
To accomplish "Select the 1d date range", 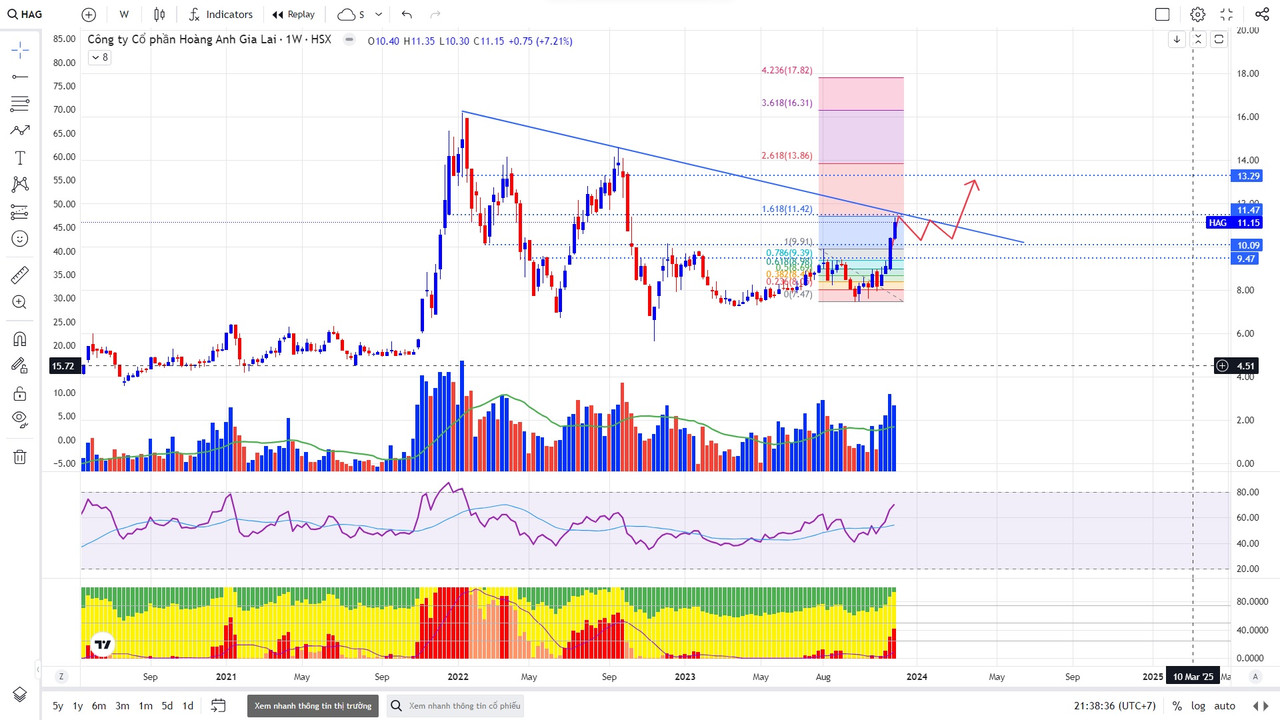I will [188, 706].
